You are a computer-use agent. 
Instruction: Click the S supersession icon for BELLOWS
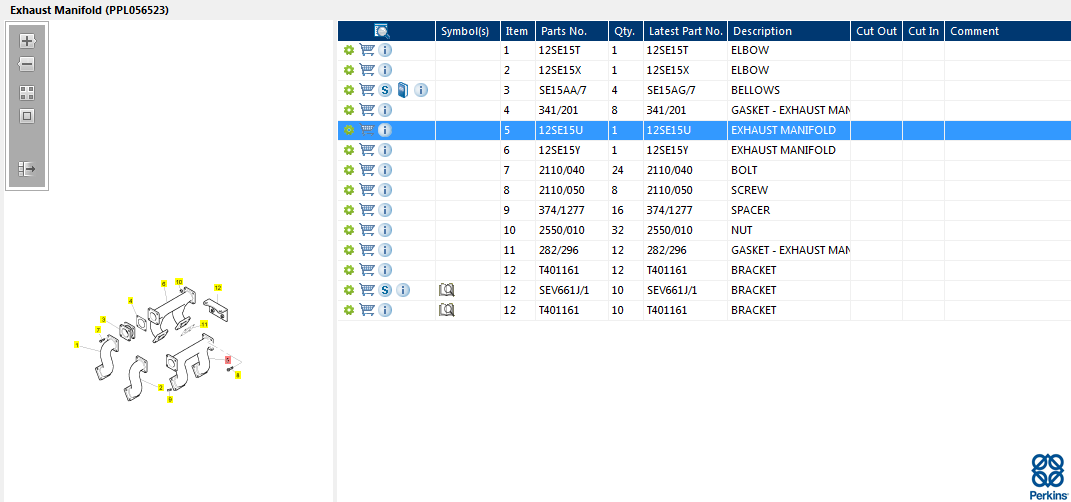tap(385, 90)
